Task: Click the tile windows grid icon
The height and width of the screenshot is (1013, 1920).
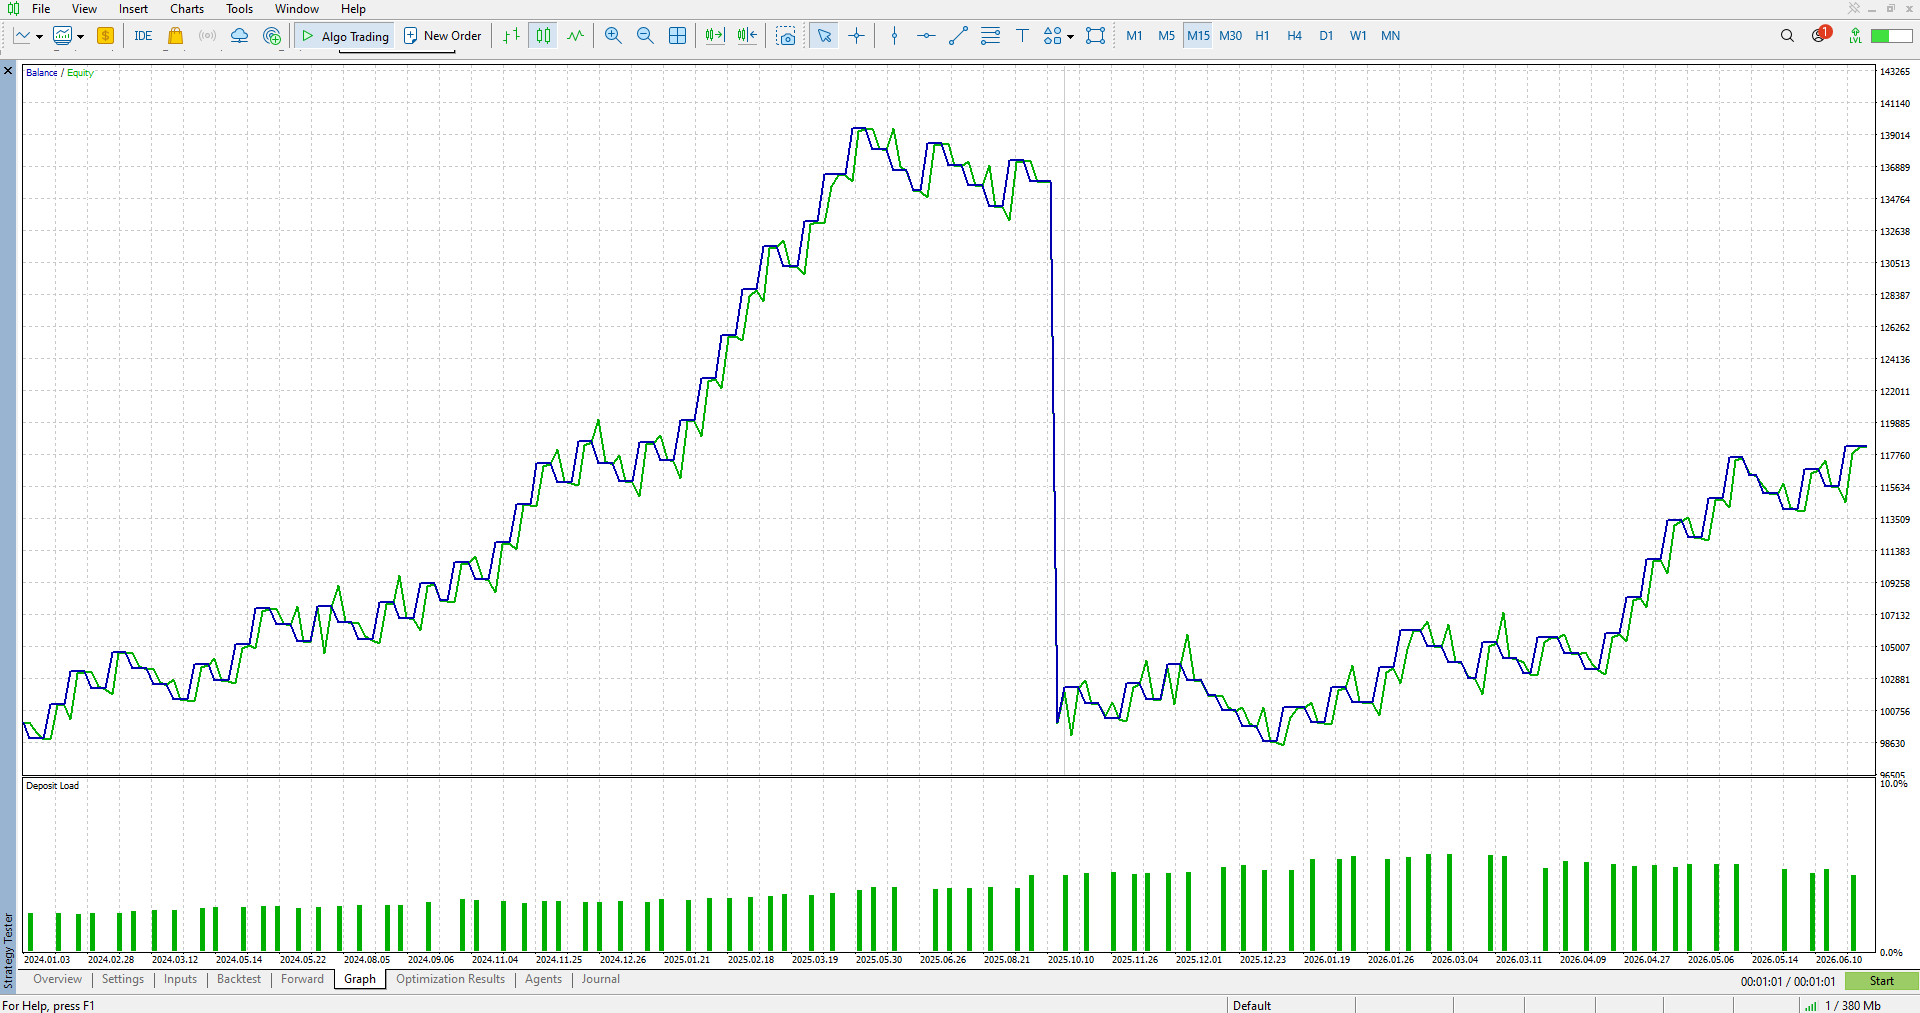Action: tap(677, 36)
